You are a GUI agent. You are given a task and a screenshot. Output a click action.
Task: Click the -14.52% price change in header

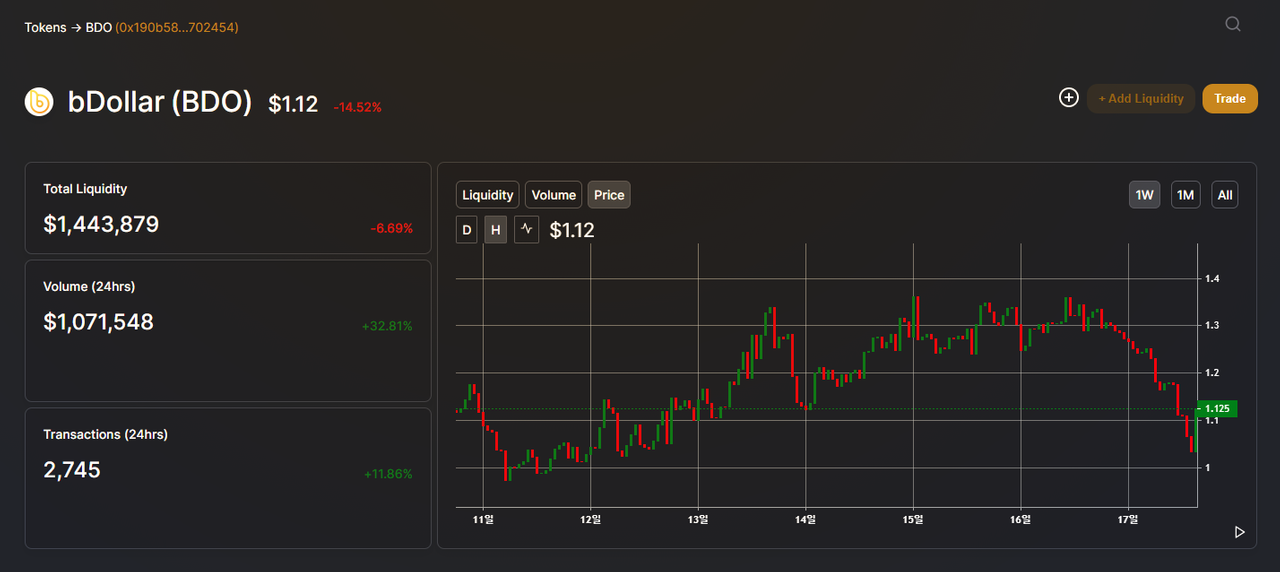(x=357, y=107)
